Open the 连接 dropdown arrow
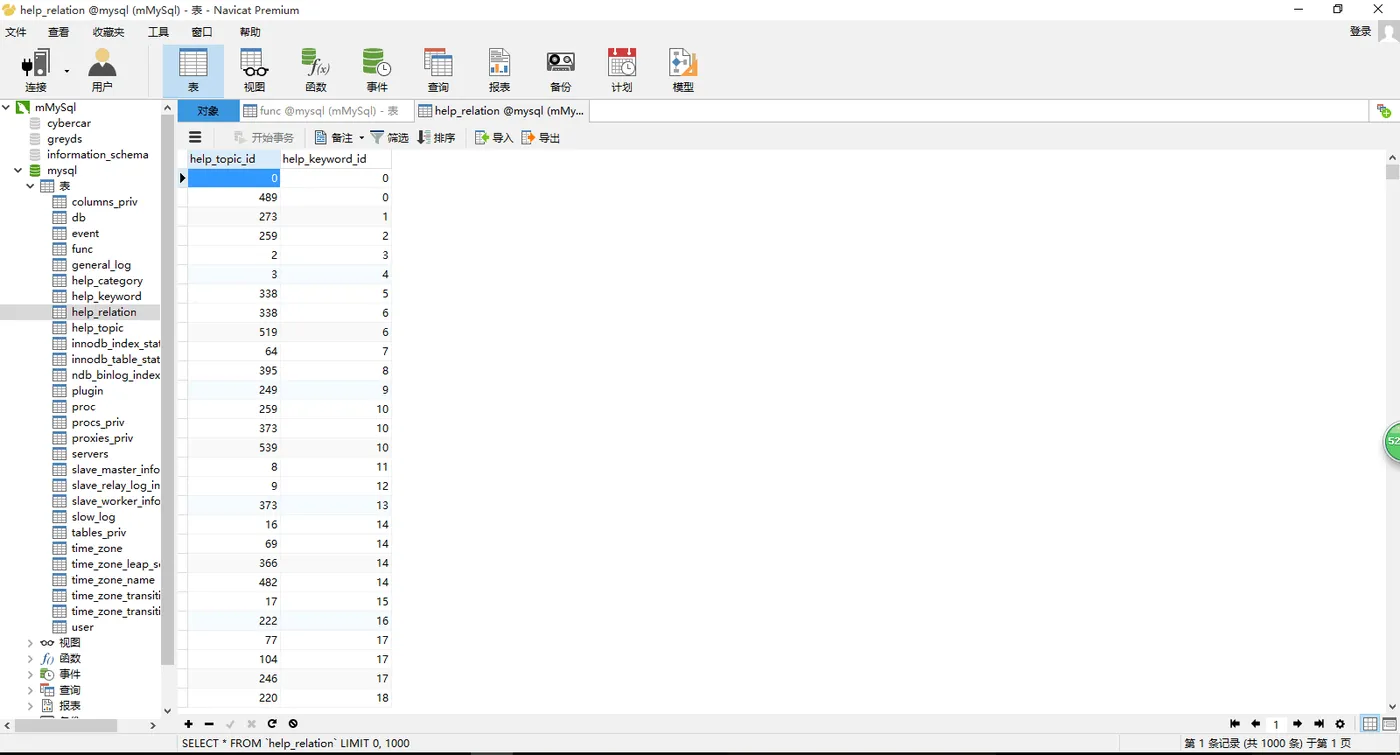The width and height of the screenshot is (1400, 755). pos(67,71)
